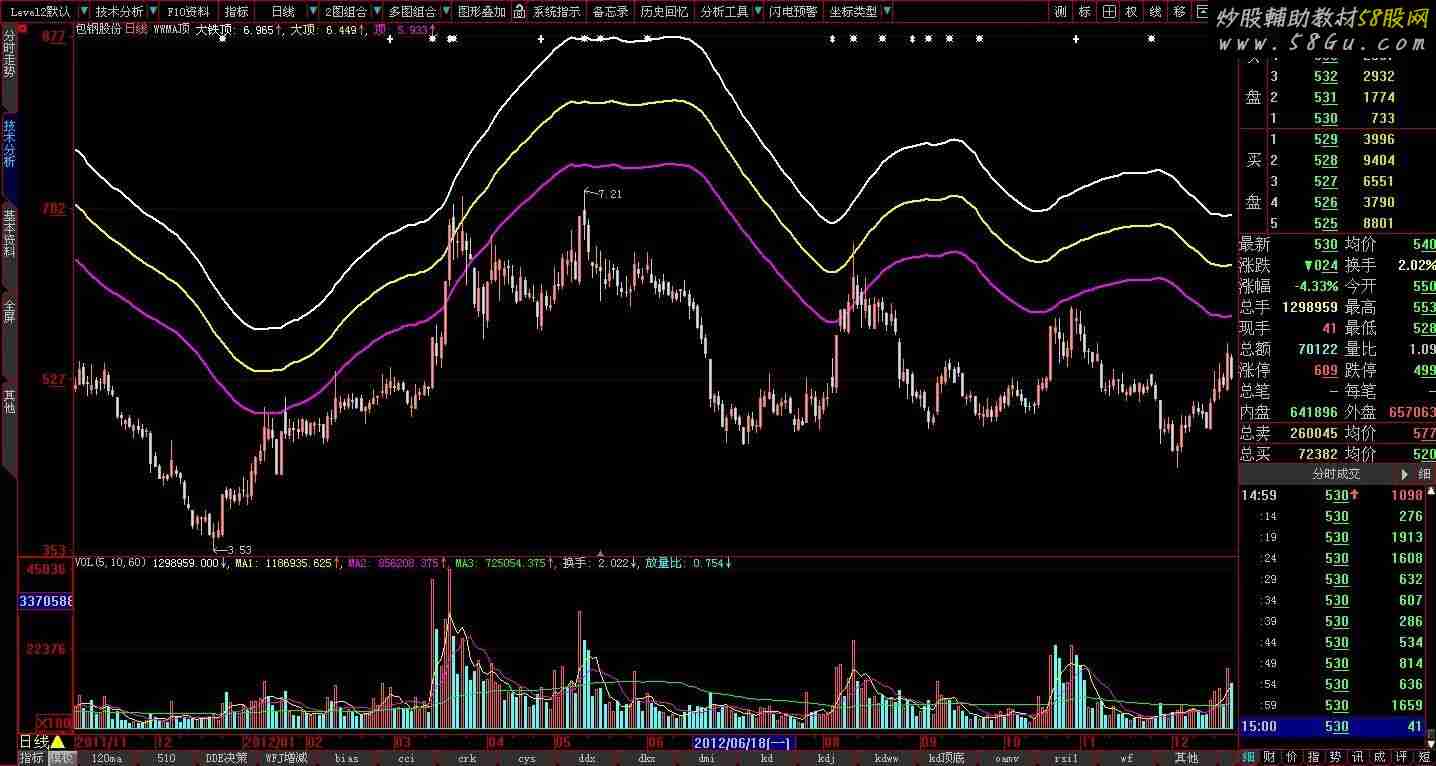Switch to 分时走势 side tab
Viewport: 1436px width, 766px height.
(x=9, y=56)
